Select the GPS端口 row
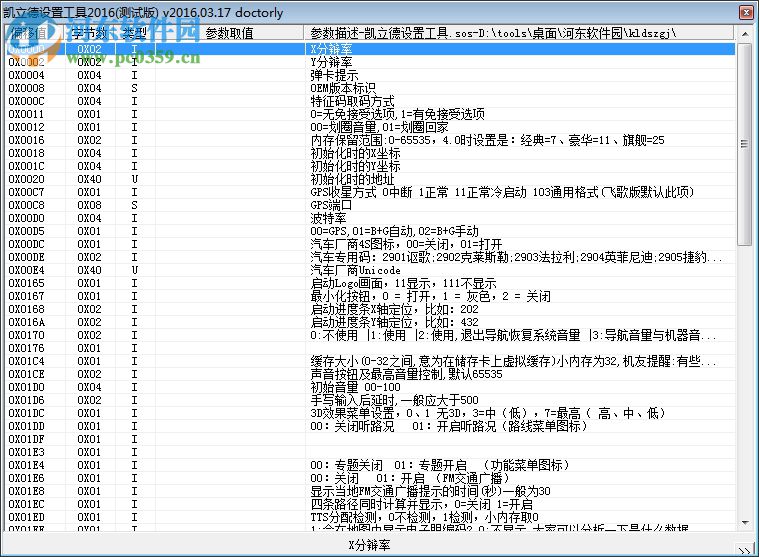The width and height of the screenshot is (759, 557). point(371,205)
